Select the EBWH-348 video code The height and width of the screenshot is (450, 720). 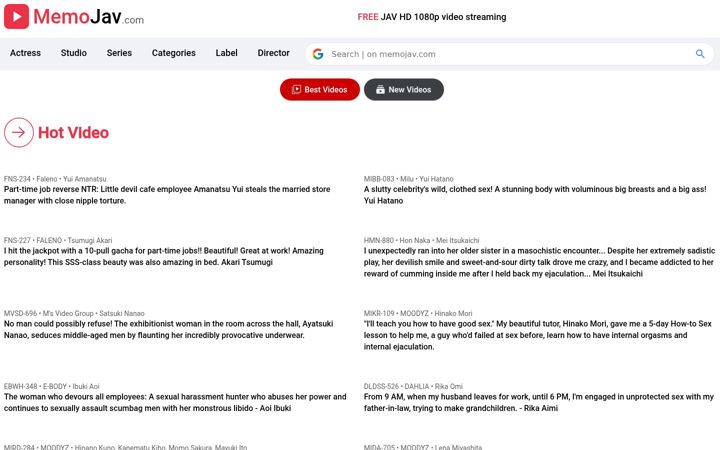coord(20,387)
